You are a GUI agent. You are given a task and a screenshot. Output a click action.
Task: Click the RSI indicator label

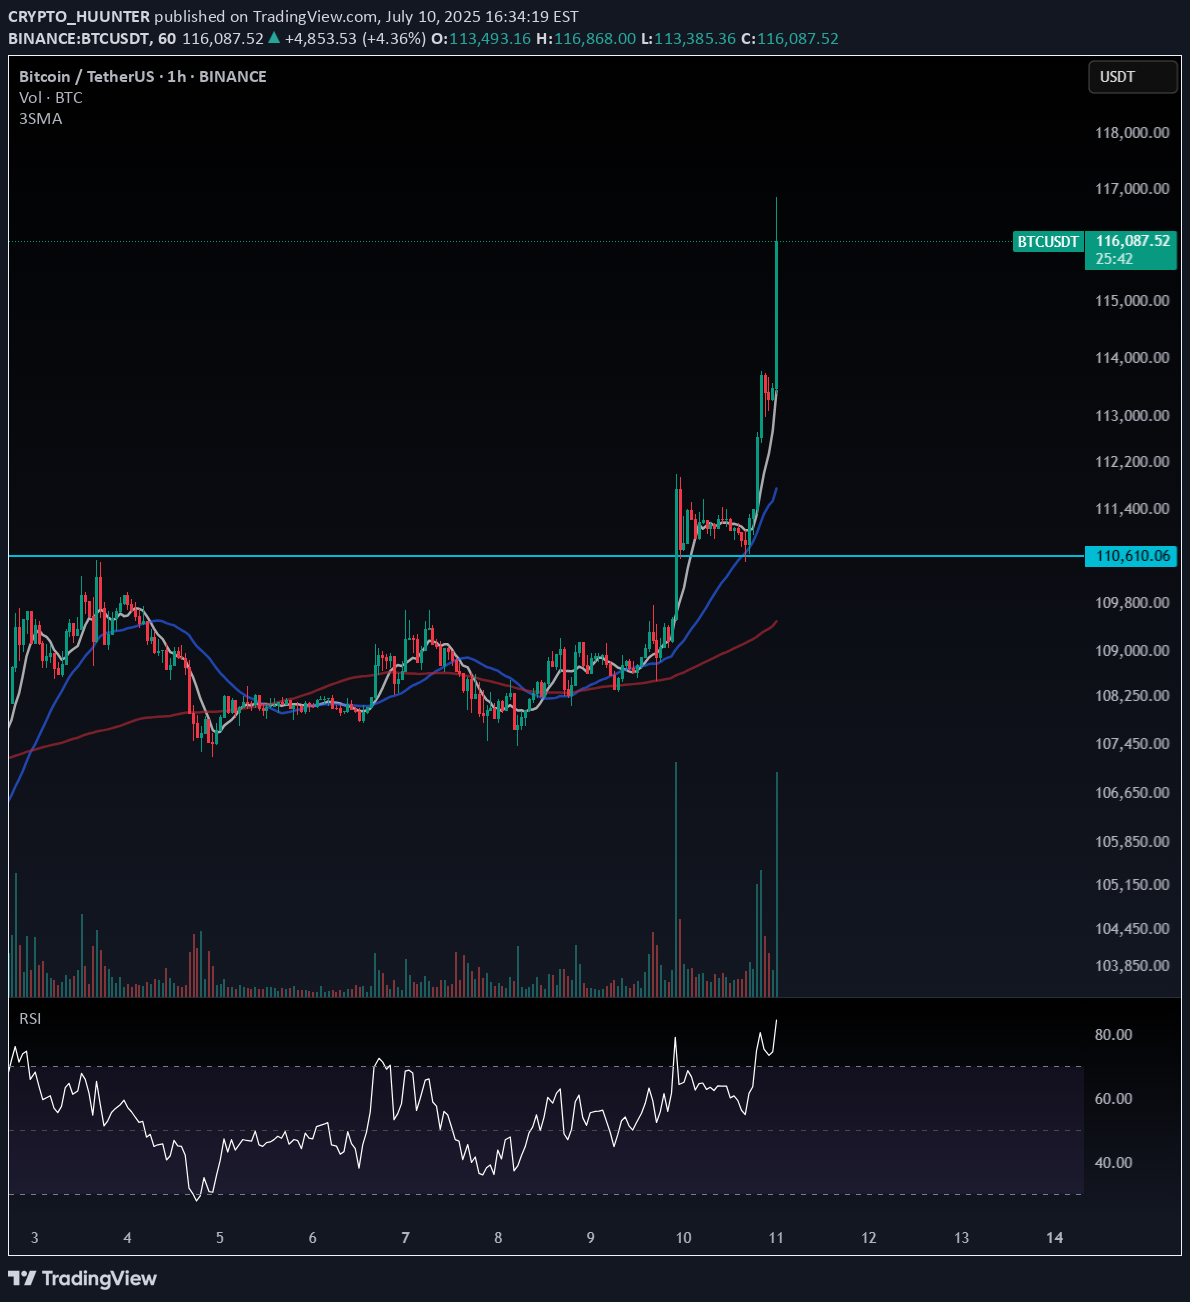[x=30, y=1019]
